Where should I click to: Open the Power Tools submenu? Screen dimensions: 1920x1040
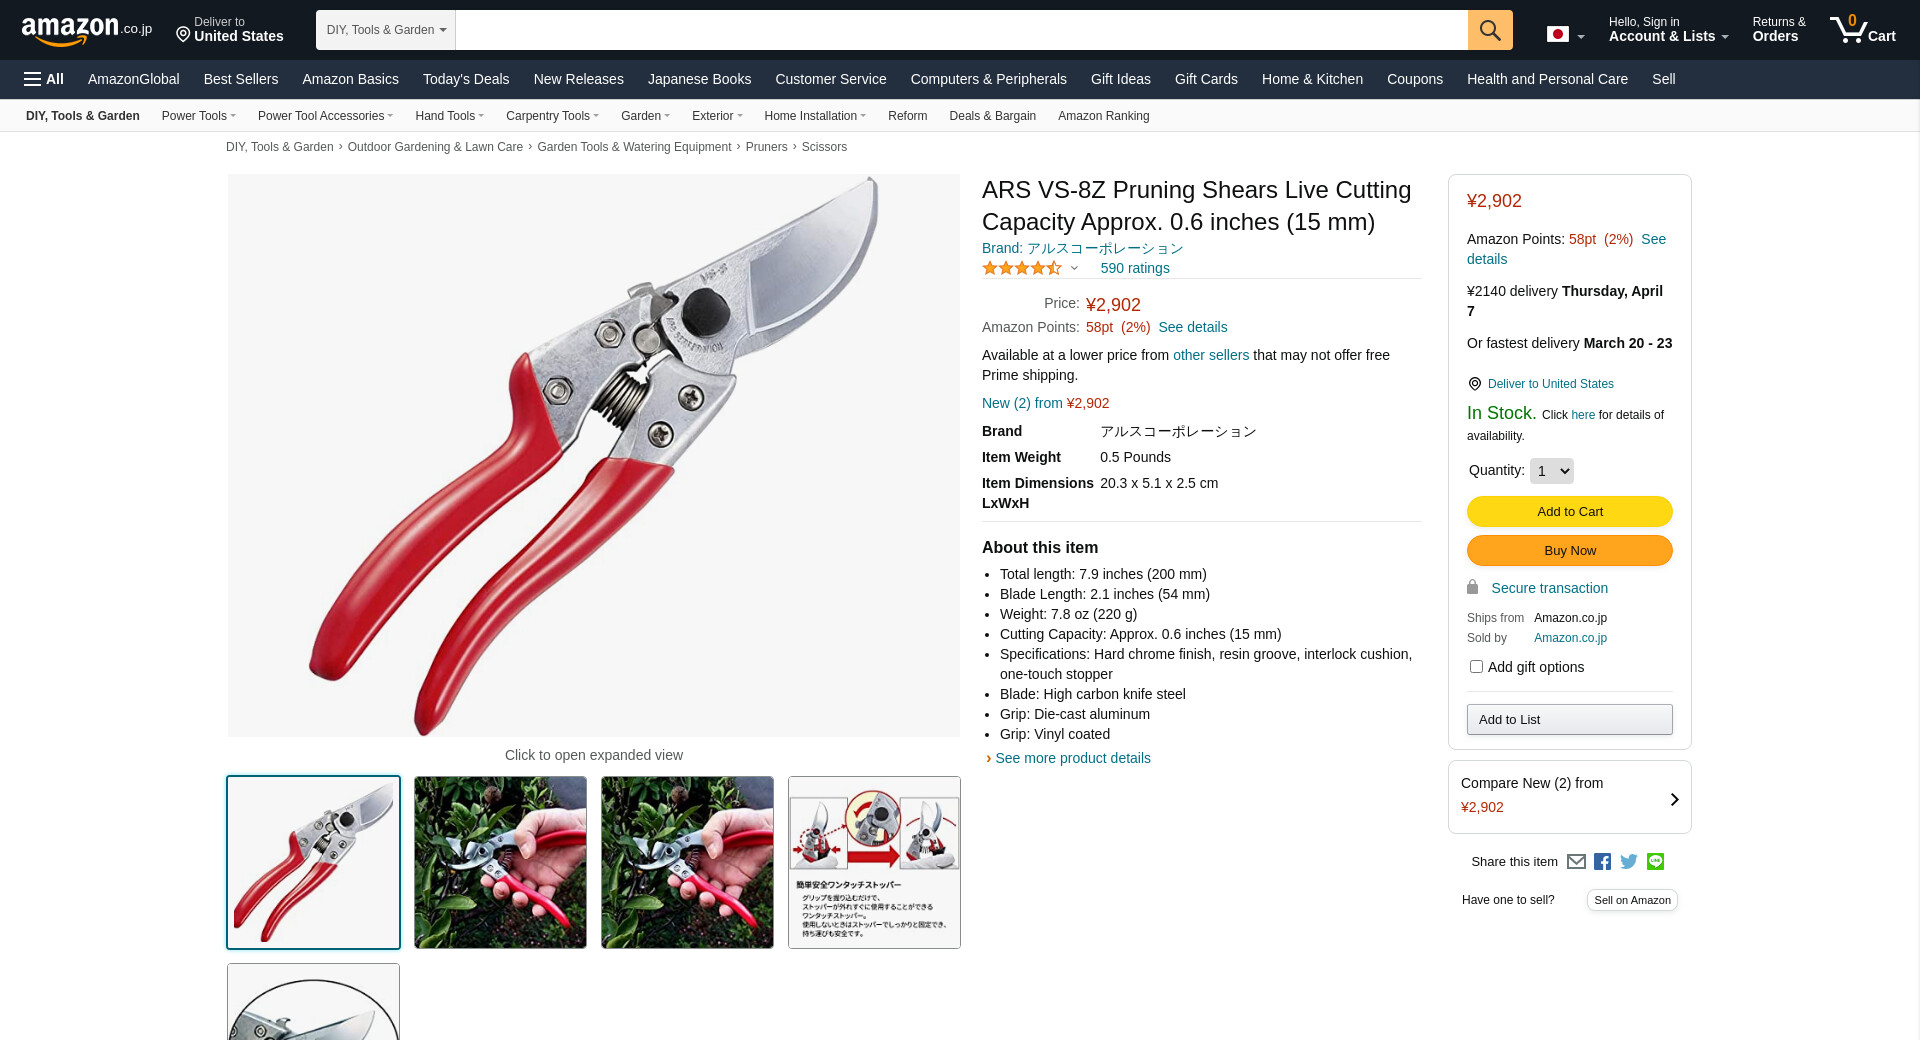pos(198,116)
